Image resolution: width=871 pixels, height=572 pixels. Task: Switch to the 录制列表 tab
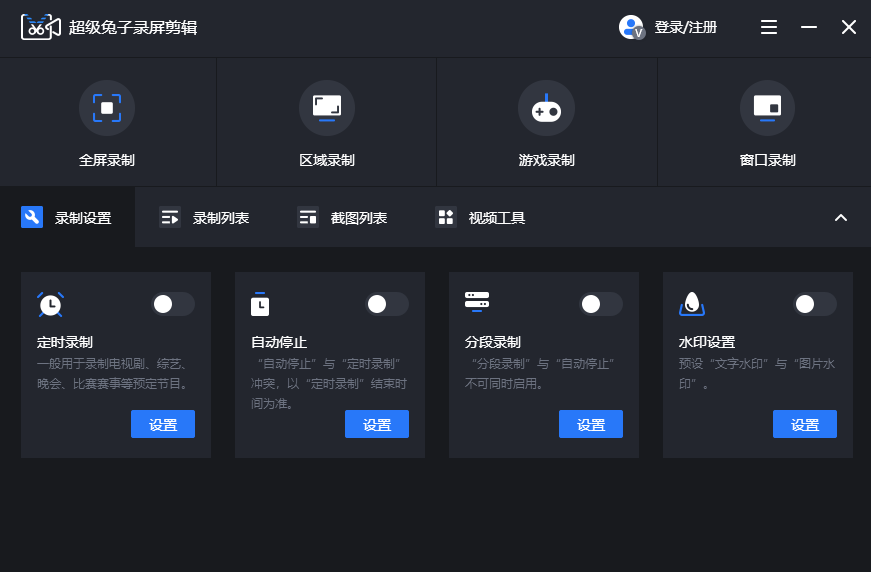point(205,218)
